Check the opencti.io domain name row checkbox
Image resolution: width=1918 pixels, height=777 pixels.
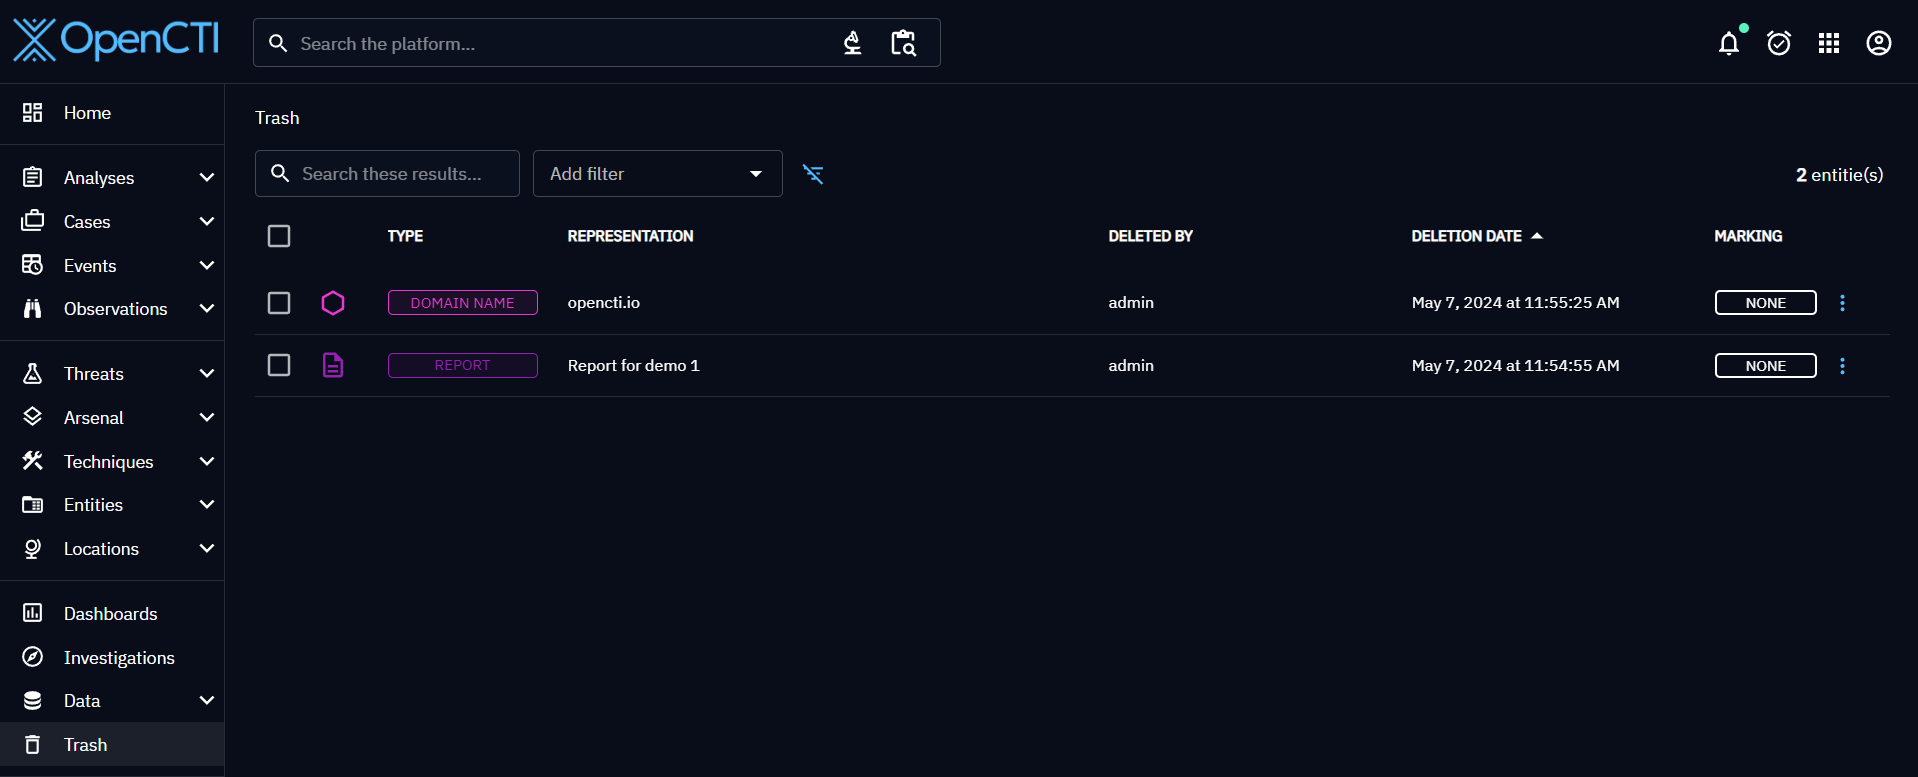tap(279, 303)
